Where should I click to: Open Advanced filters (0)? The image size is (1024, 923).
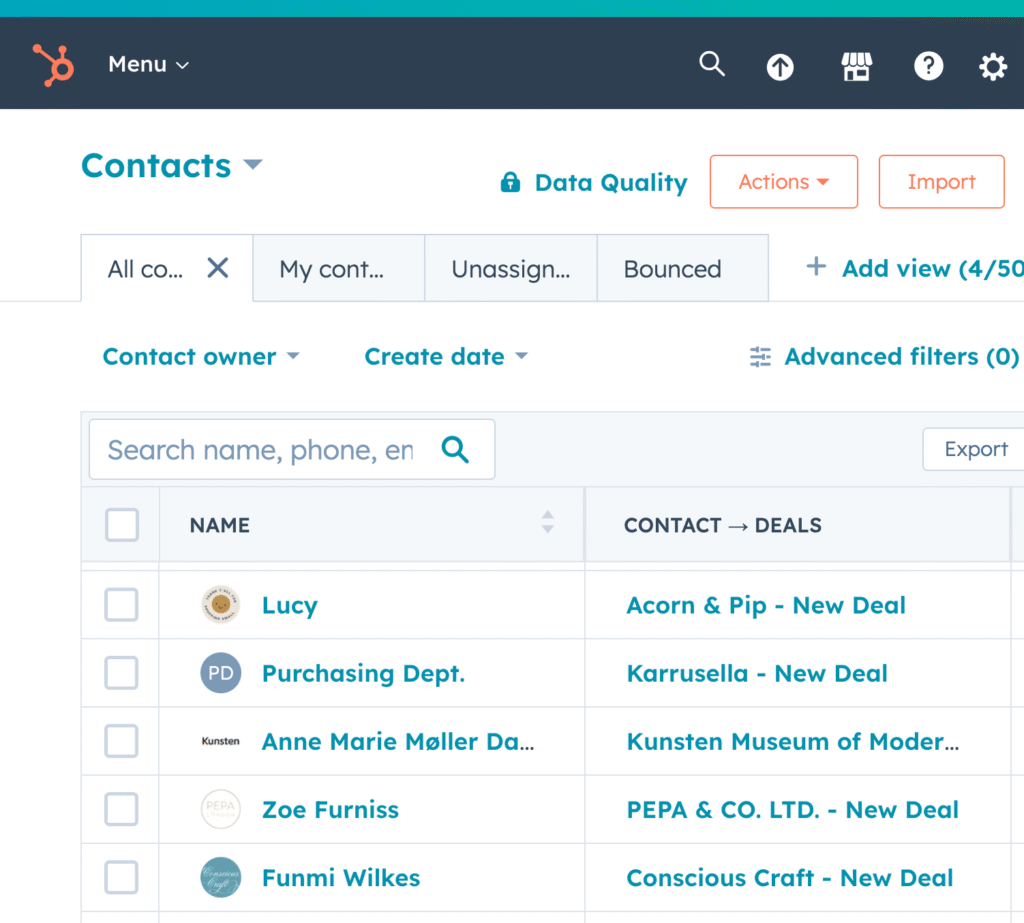point(901,357)
